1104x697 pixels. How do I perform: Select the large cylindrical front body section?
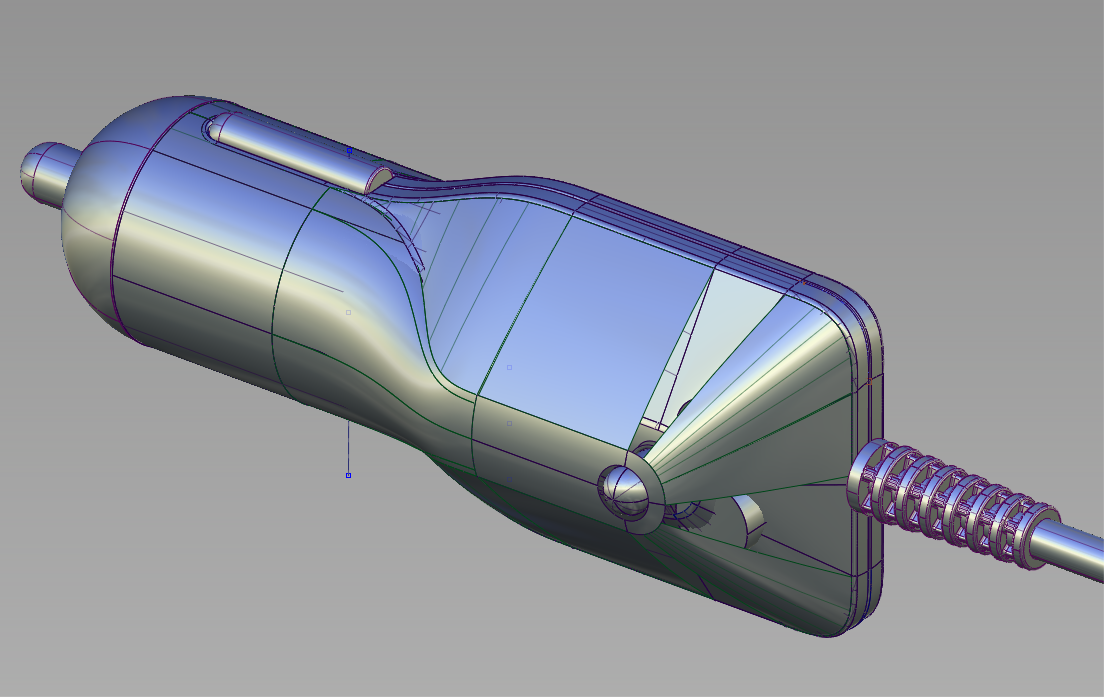point(200,260)
